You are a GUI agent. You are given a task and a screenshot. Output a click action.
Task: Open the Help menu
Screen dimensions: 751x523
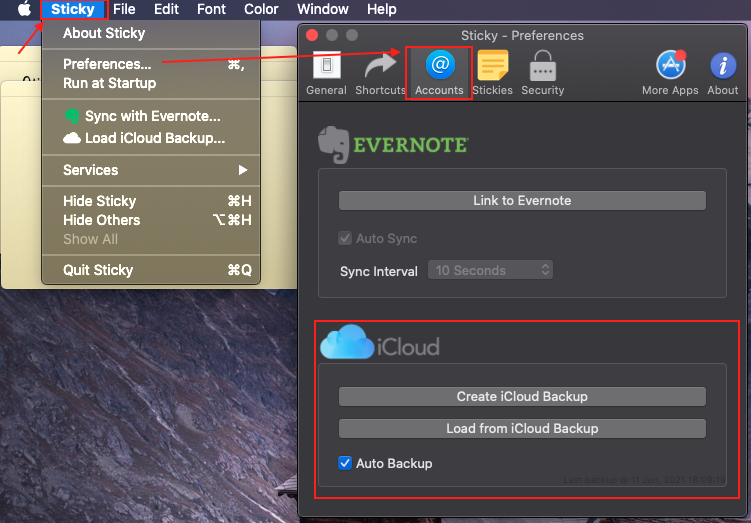pos(382,9)
